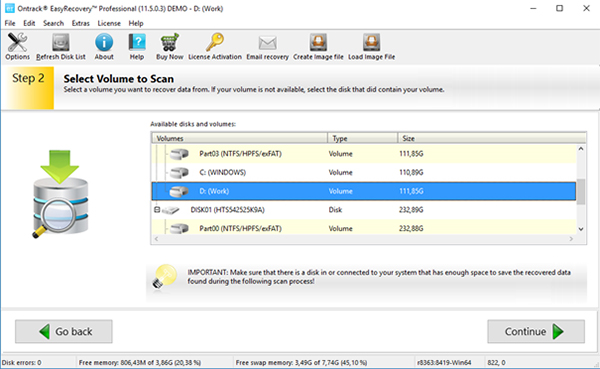This screenshot has height=369, width=600.
Task: Click the Disk type cell for DISK01
Action: tap(335, 210)
